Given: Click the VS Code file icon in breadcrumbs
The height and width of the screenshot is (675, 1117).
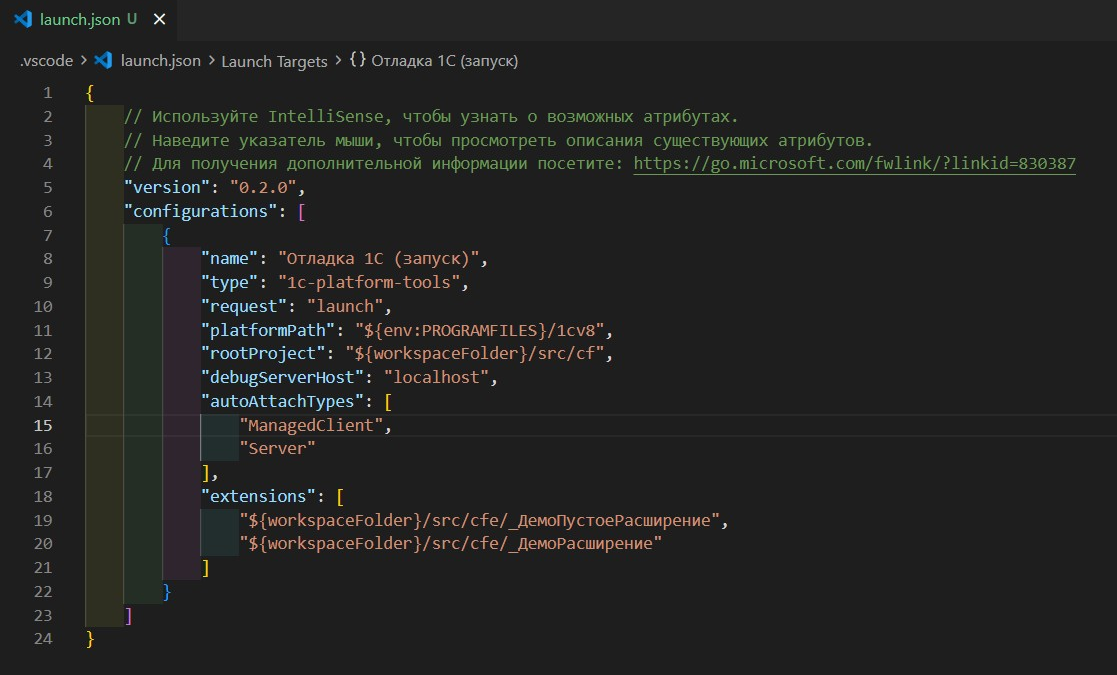Looking at the screenshot, I should [x=104, y=61].
